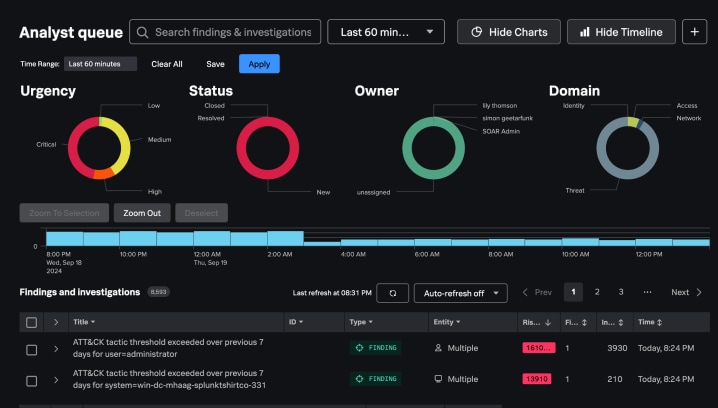Image resolution: width=718 pixels, height=408 pixels.
Task: Click the Risk column sort arrow
Action: (548, 323)
